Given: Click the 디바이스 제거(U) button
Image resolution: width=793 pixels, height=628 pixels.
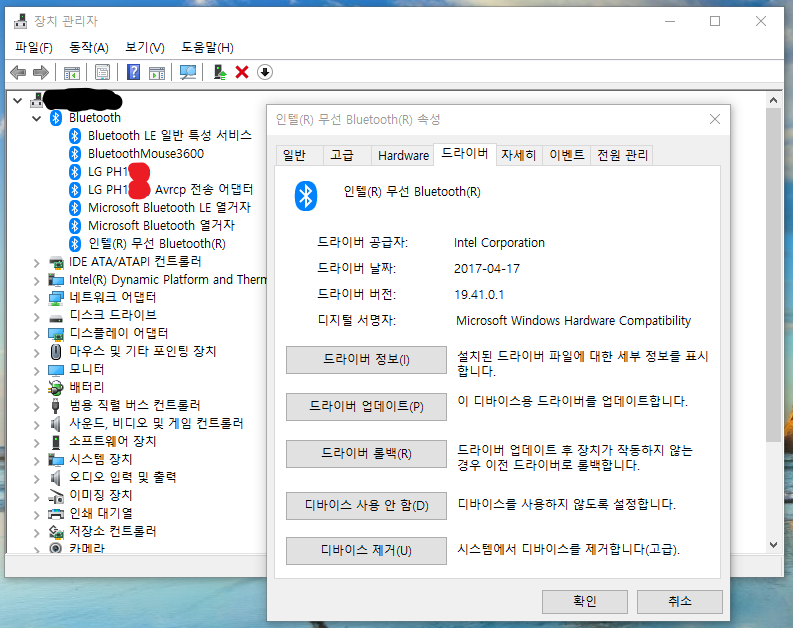Looking at the screenshot, I should pos(366,551).
